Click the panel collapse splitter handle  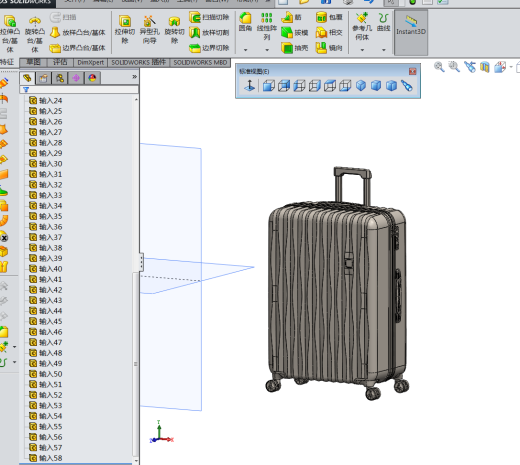(142, 262)
